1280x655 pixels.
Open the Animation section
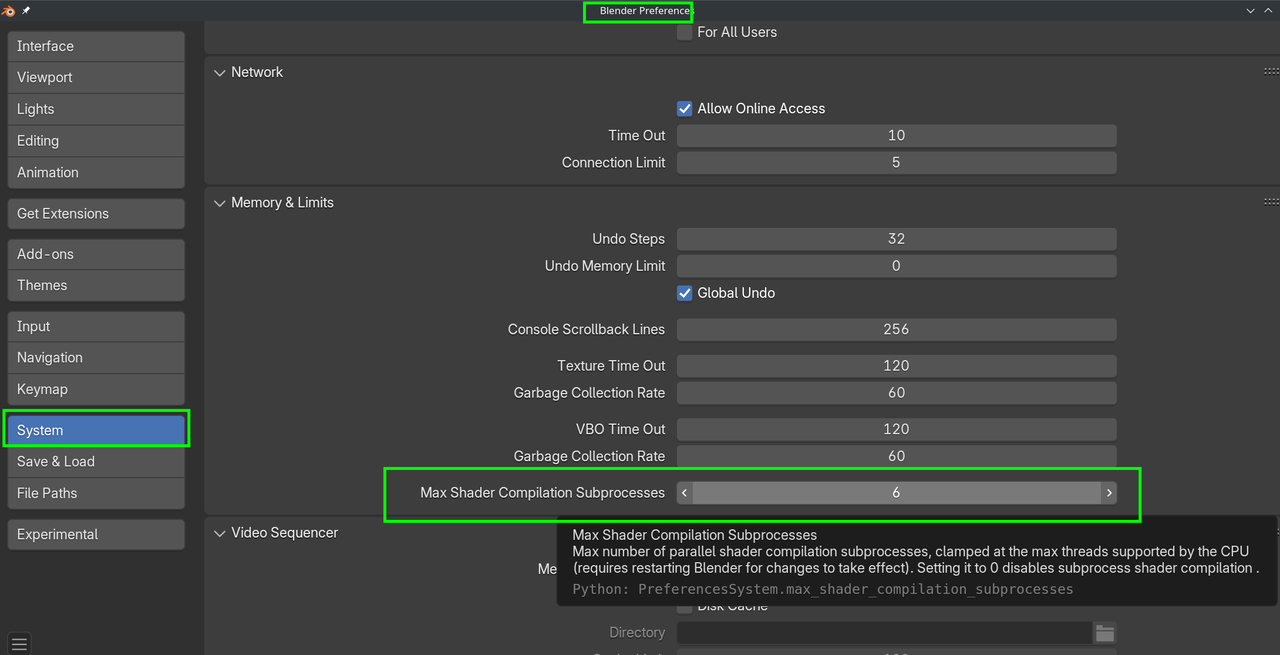click(x=96, y=172)
